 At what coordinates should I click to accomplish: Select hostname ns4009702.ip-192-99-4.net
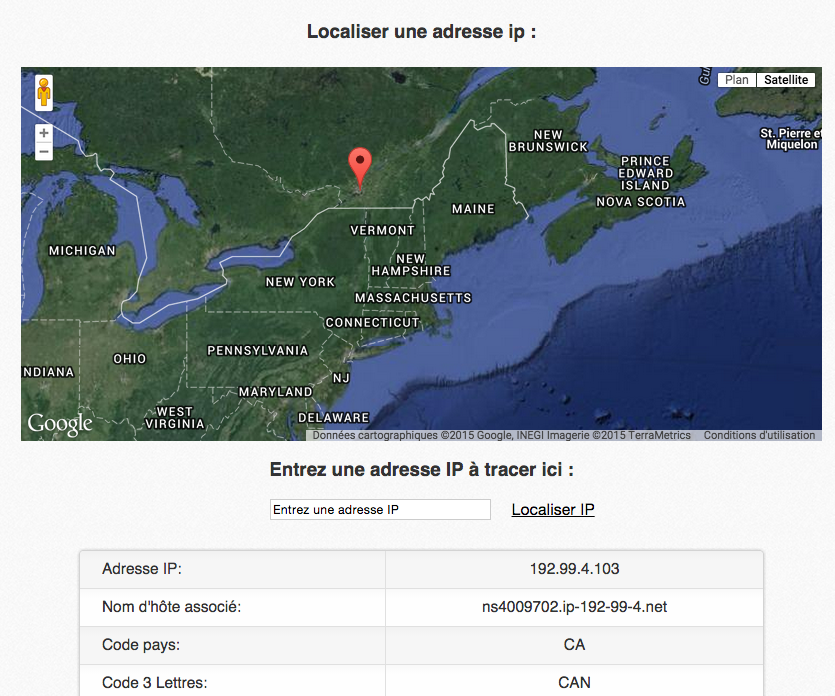[x=575, y=607]
